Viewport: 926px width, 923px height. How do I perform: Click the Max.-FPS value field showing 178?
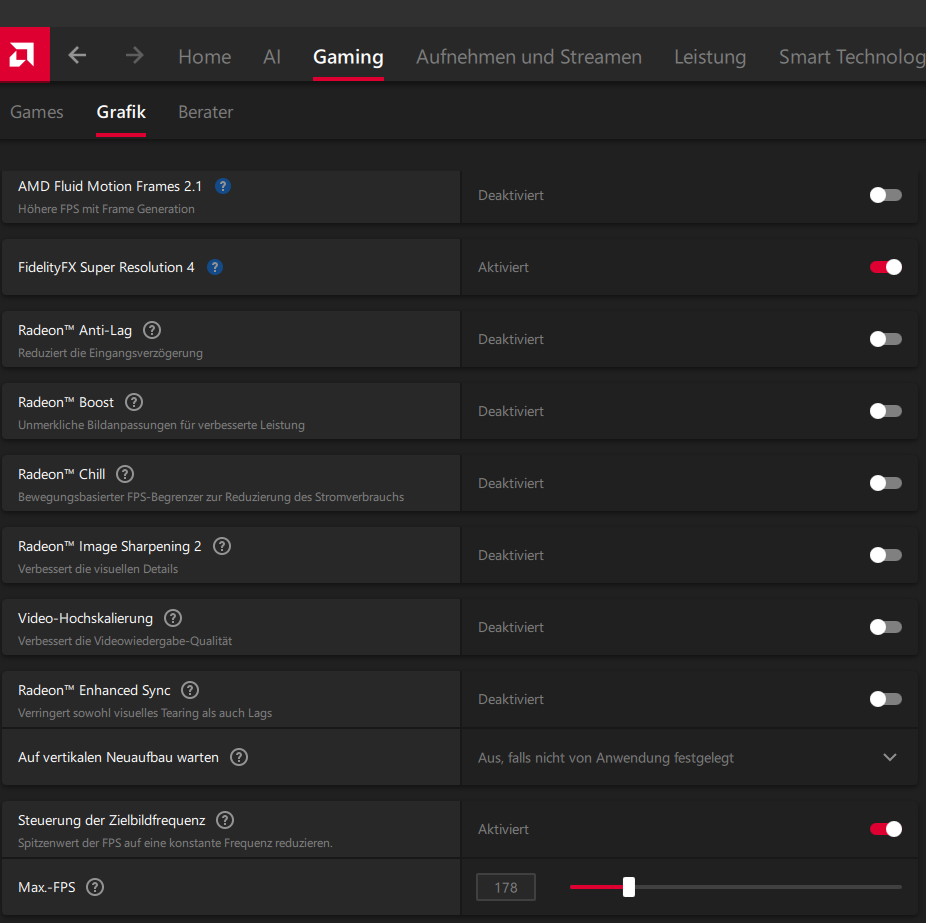pos(506,887)
